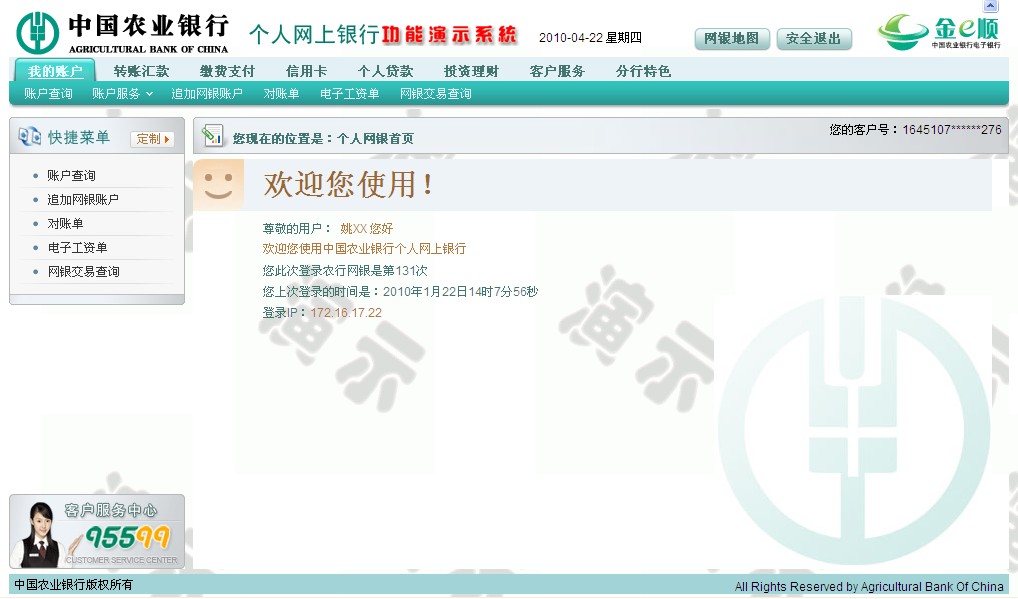The width and height of the screenshot is (1018, 599).
Task: Click the login IP 172.16.17.22 text
Action: tap(346, 313)
